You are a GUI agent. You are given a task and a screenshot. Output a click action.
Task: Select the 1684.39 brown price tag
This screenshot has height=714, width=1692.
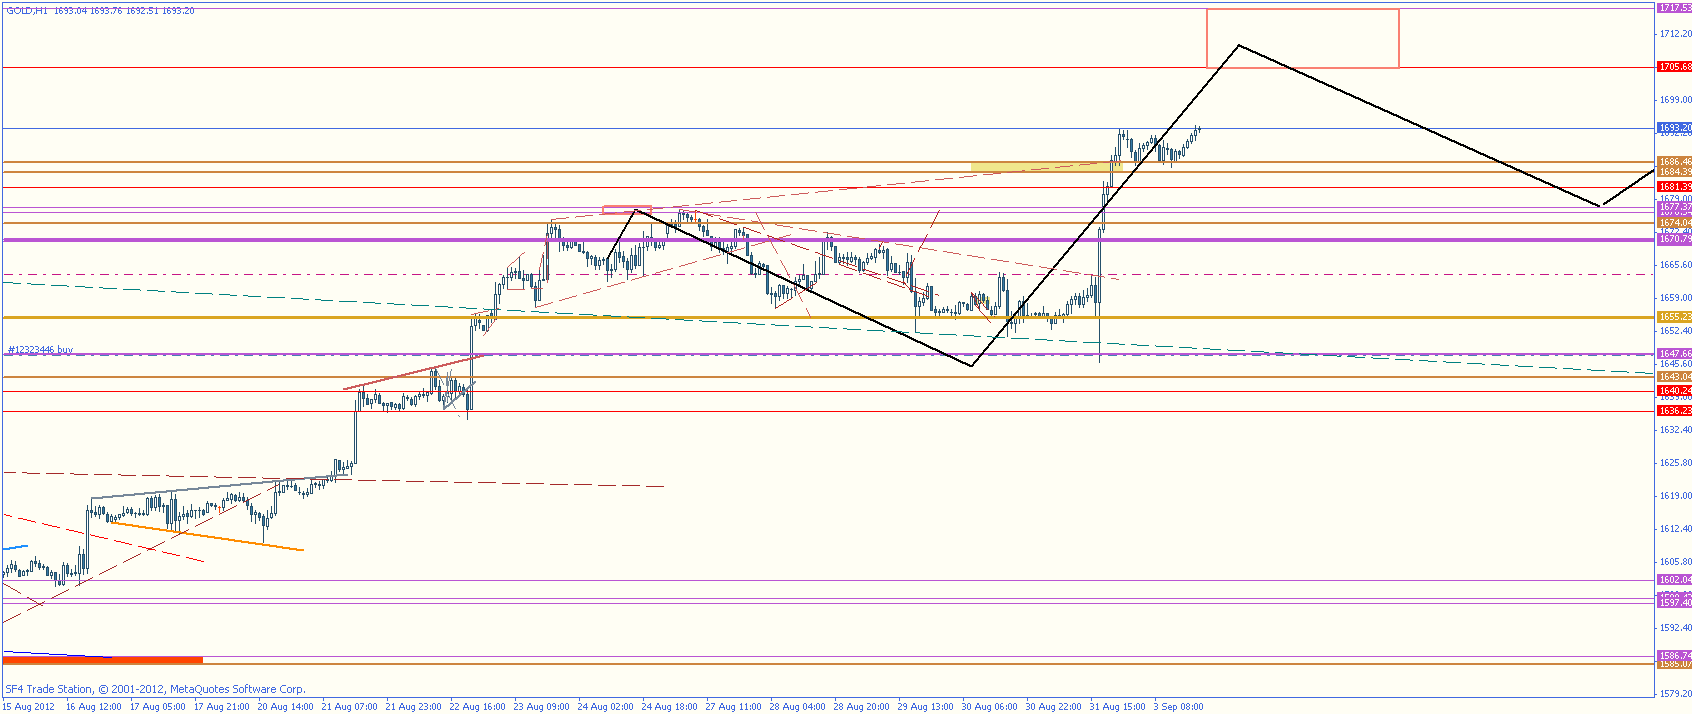[x=1674, y=172]
